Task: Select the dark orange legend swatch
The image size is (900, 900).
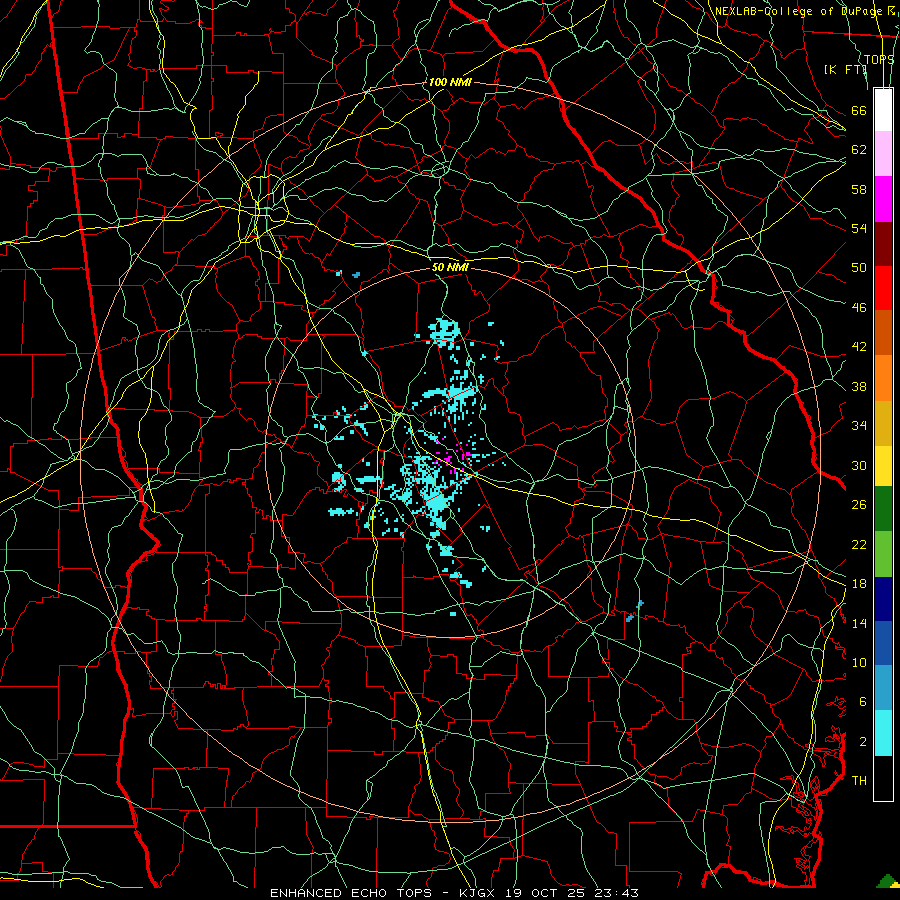Action: 883,332
